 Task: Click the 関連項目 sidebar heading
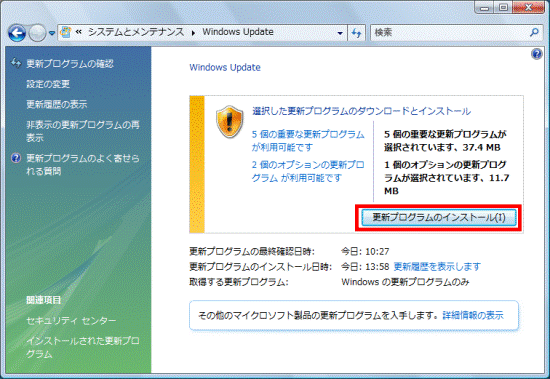44,300
